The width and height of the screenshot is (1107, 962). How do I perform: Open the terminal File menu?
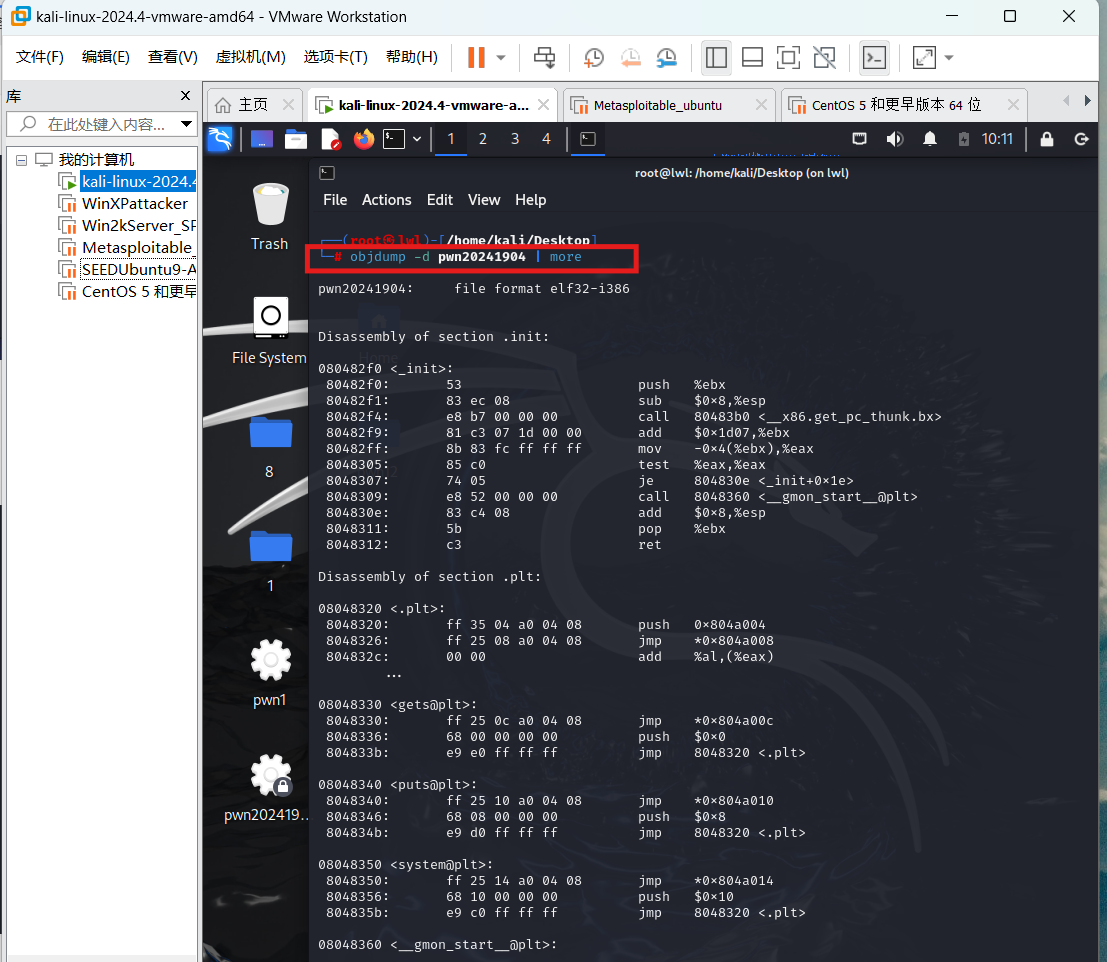coord(335,200)
